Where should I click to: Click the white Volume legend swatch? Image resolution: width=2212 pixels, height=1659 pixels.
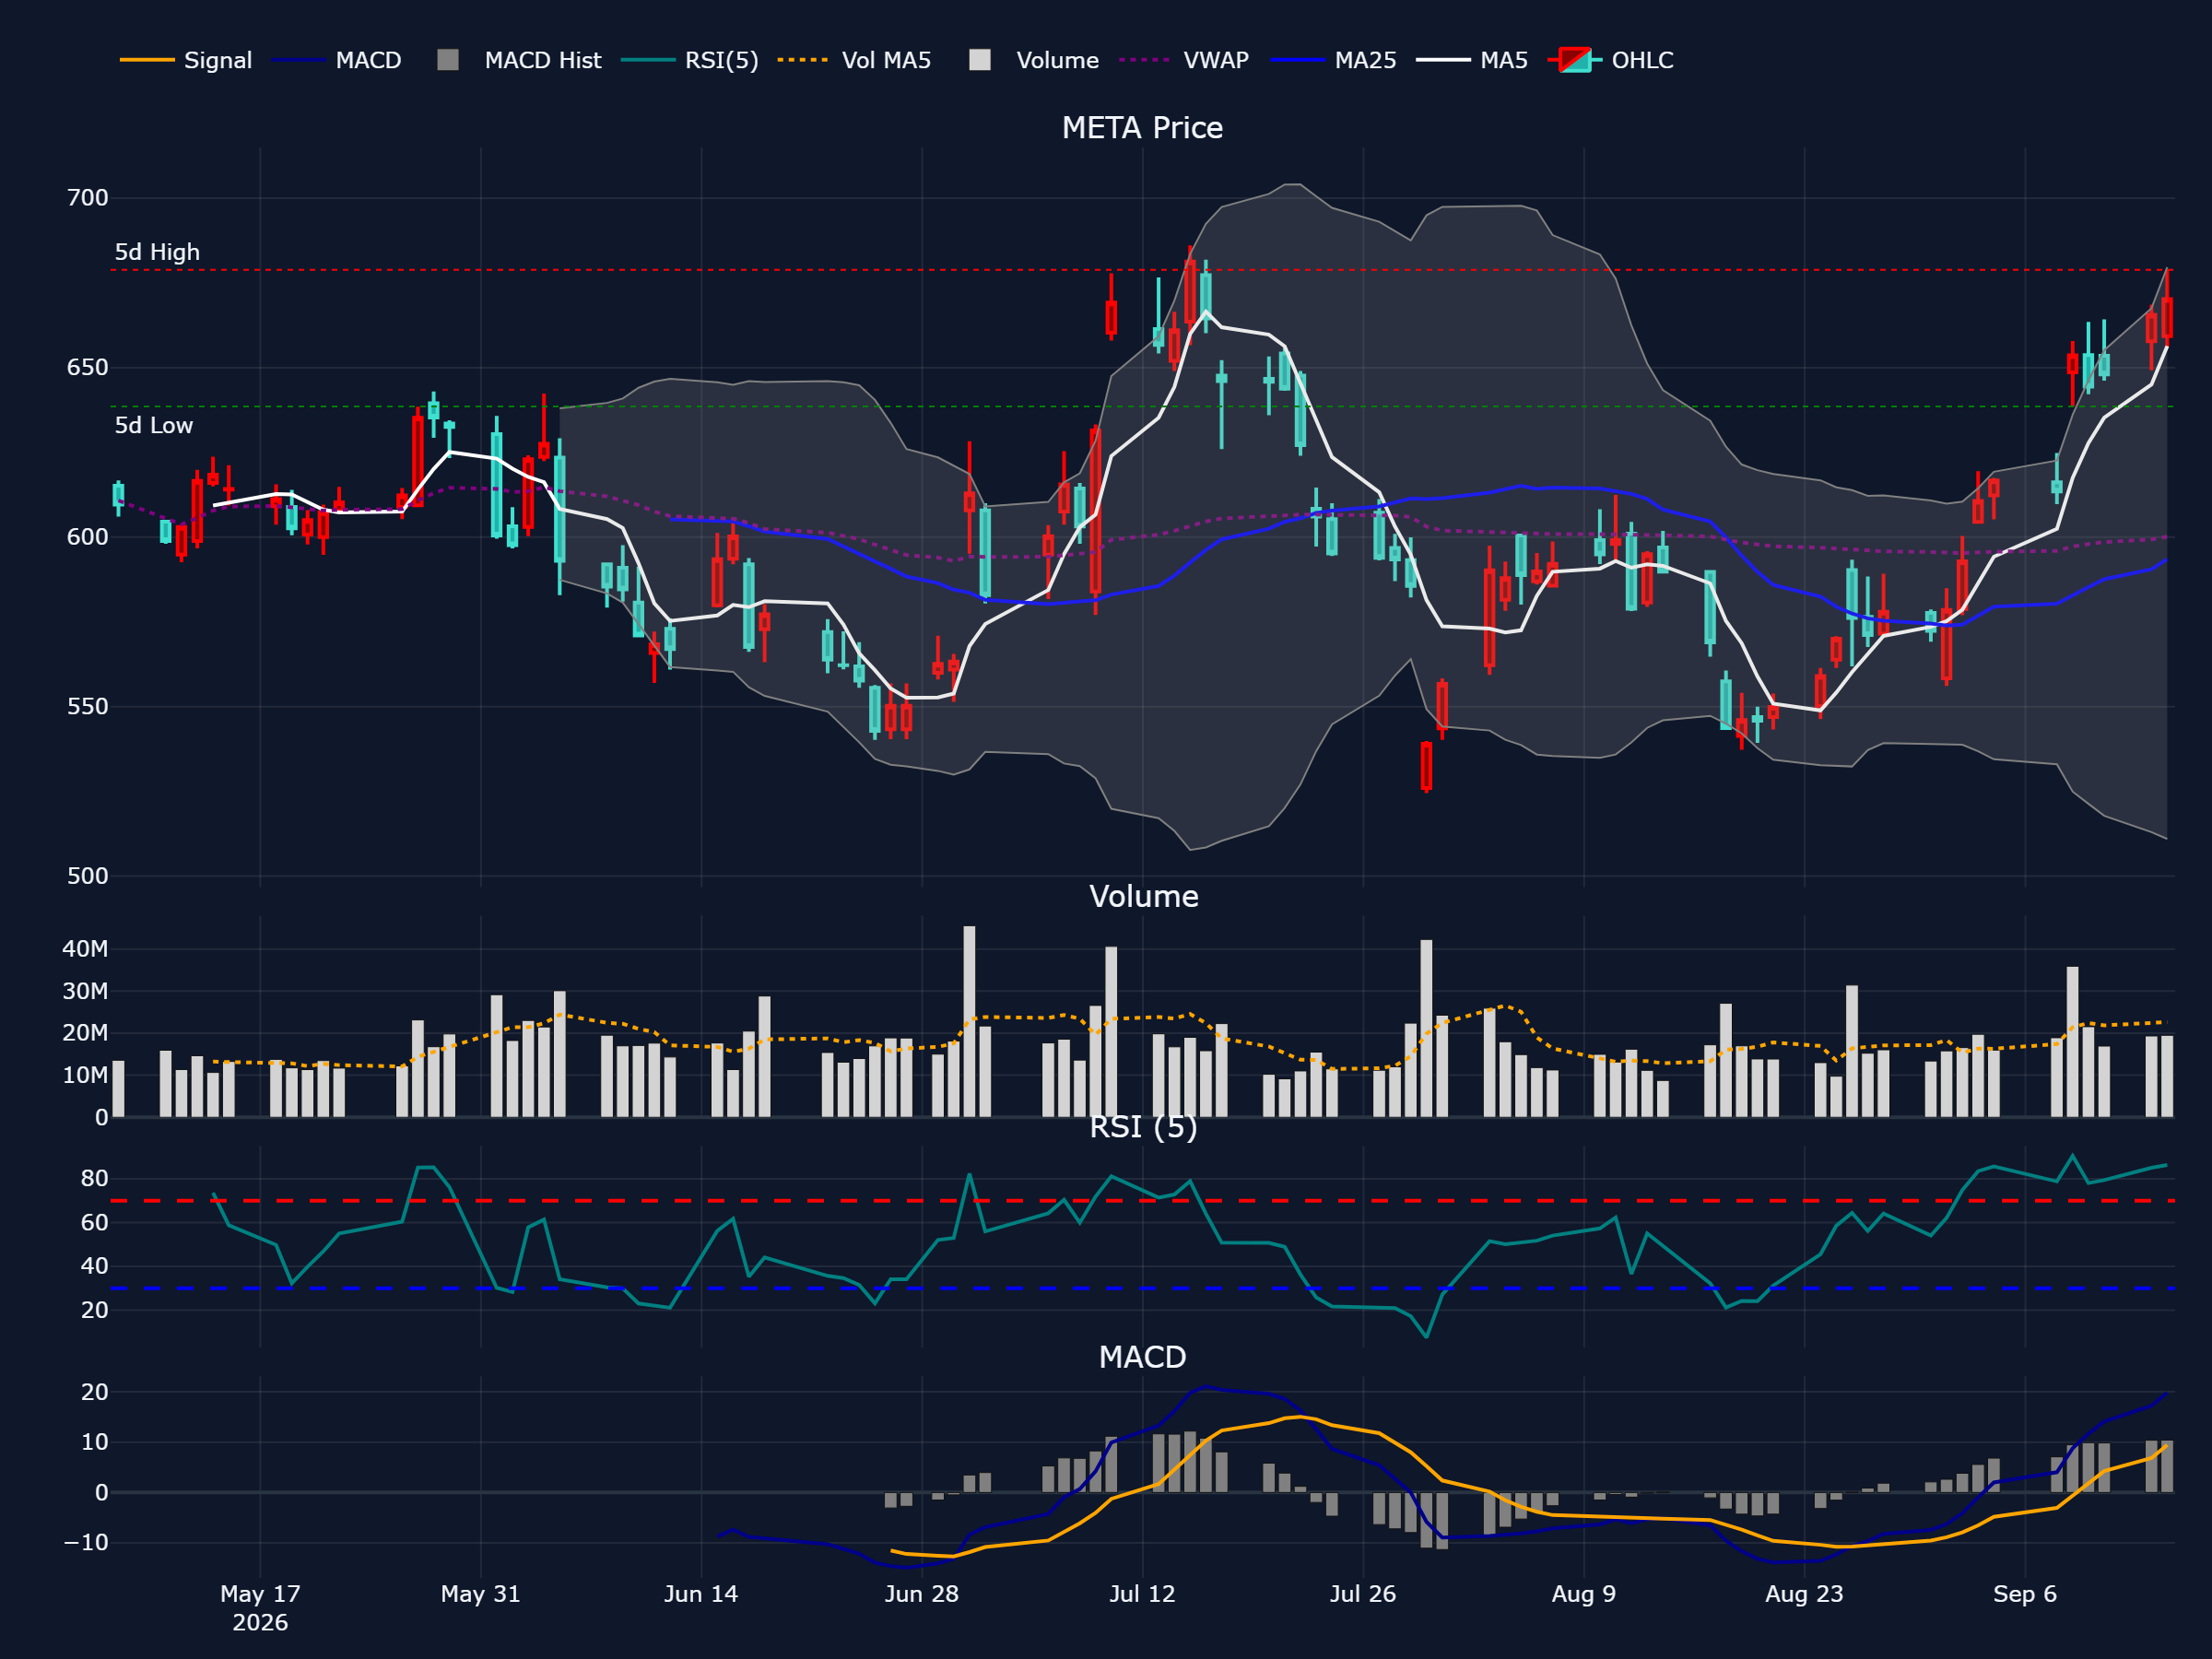(x=980, y=60)
